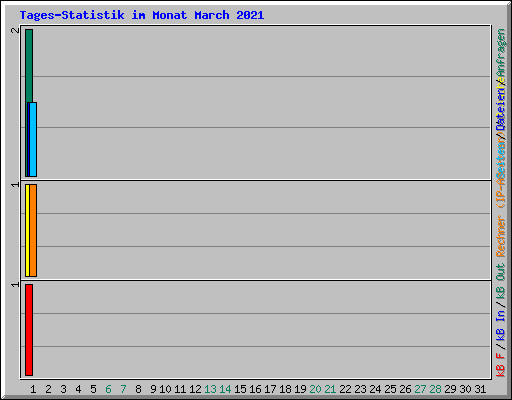This screenshot has width=512, height=400.
Task: Select day 21 weekend label
Action: point(330,389)
